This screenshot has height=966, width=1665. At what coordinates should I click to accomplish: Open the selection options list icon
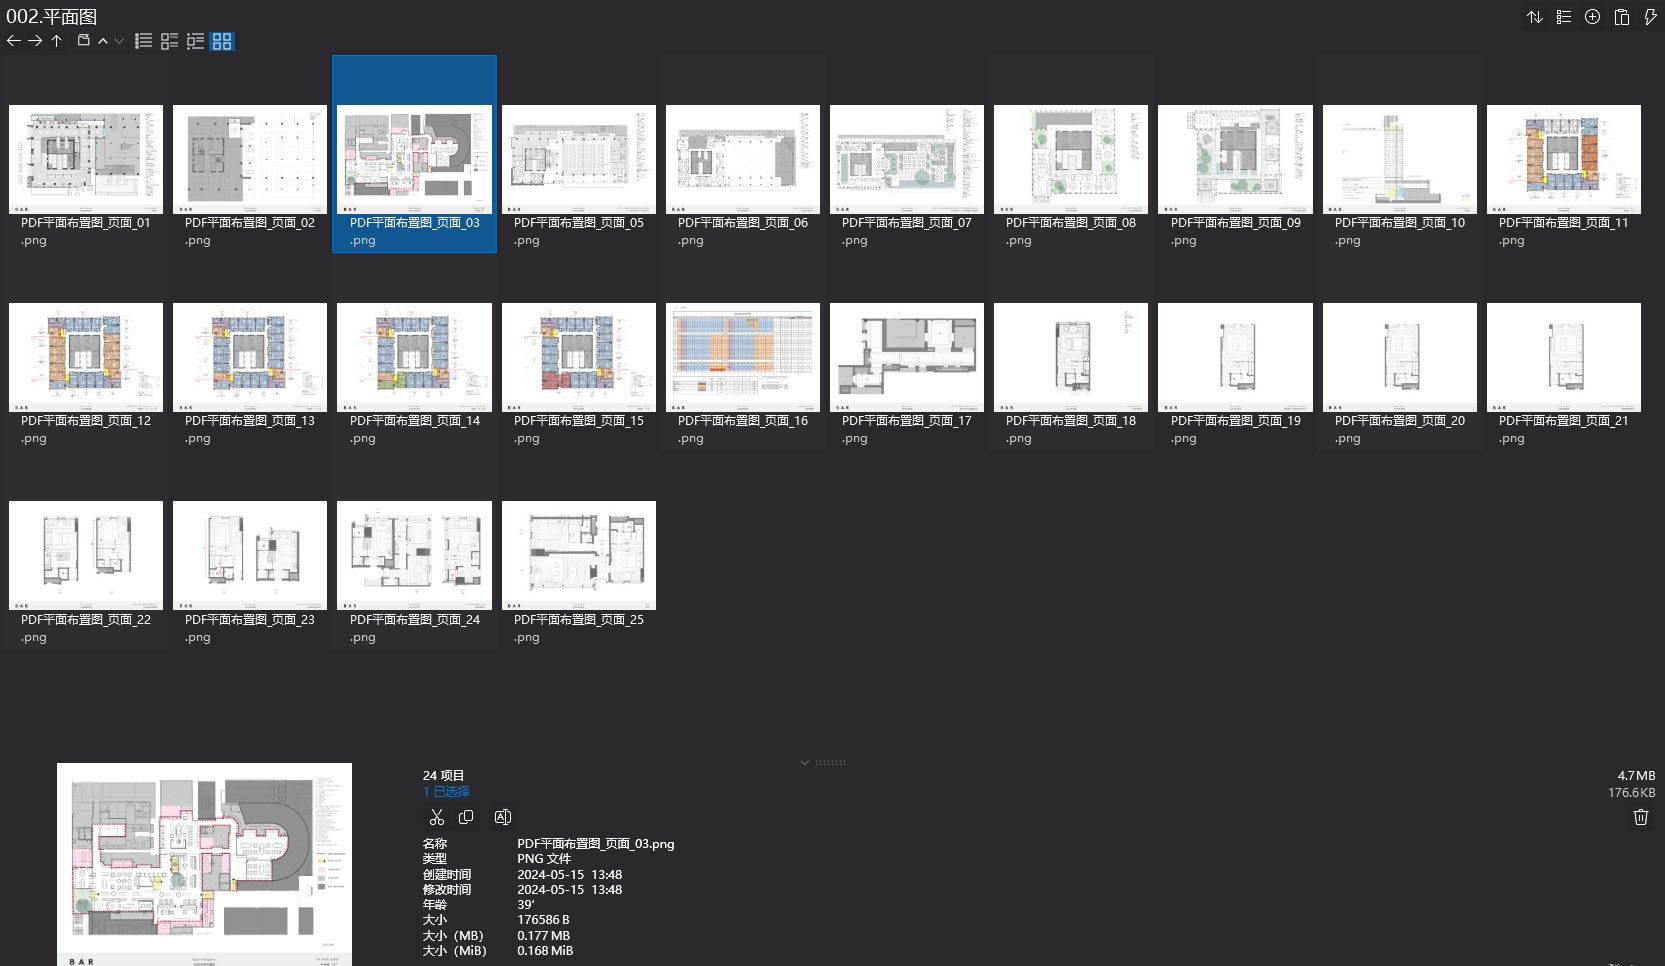tap(1563, 17)
